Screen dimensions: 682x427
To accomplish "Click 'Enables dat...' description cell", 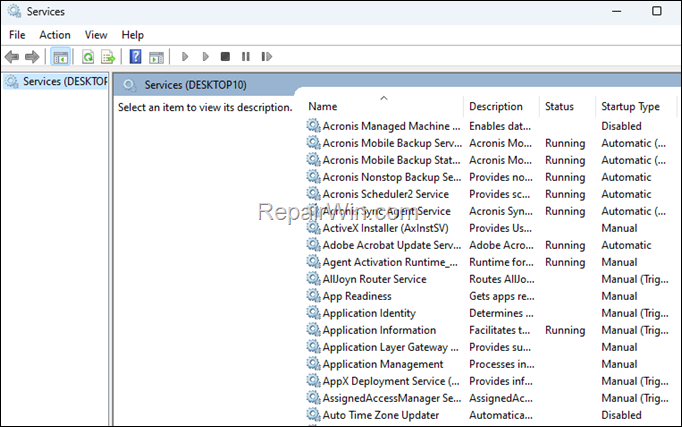I will (500, 126).
